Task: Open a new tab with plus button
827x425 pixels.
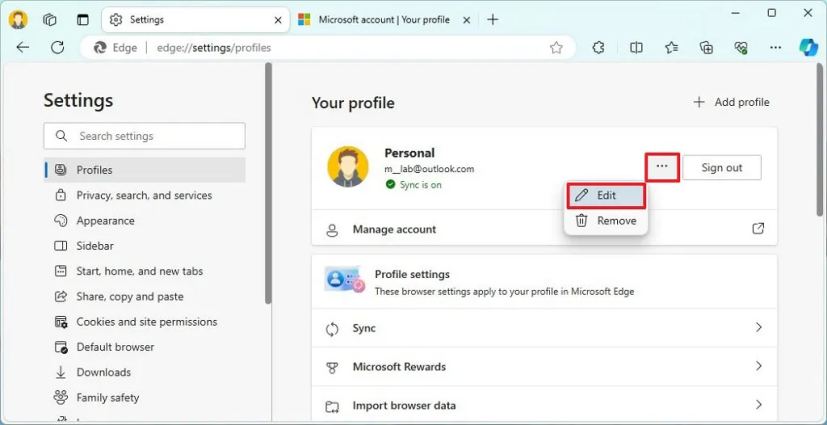Action: tap(493, 20)
